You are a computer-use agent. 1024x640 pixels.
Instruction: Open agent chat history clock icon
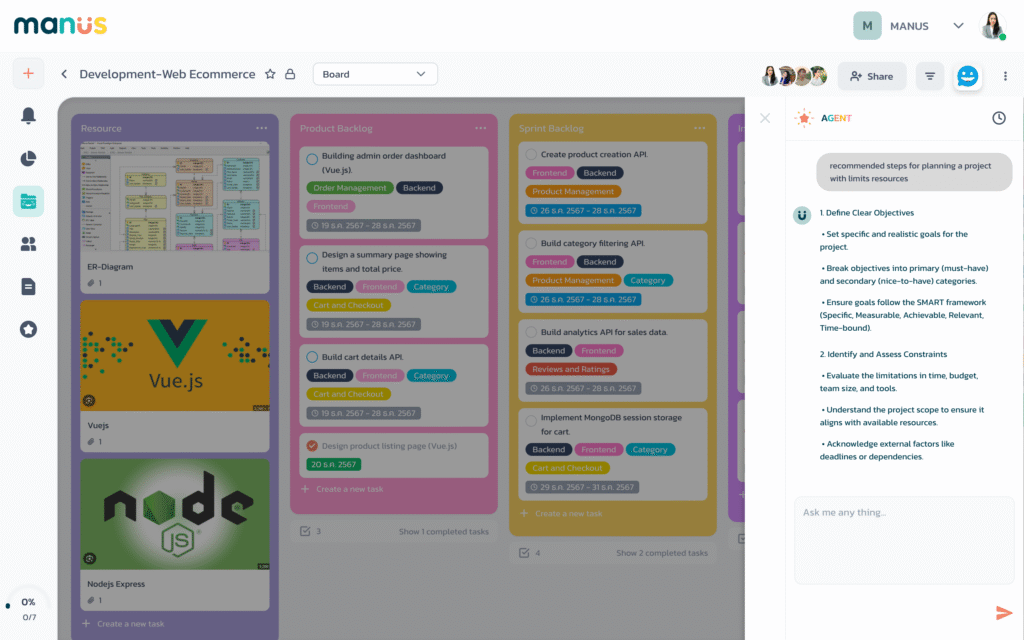998,118
